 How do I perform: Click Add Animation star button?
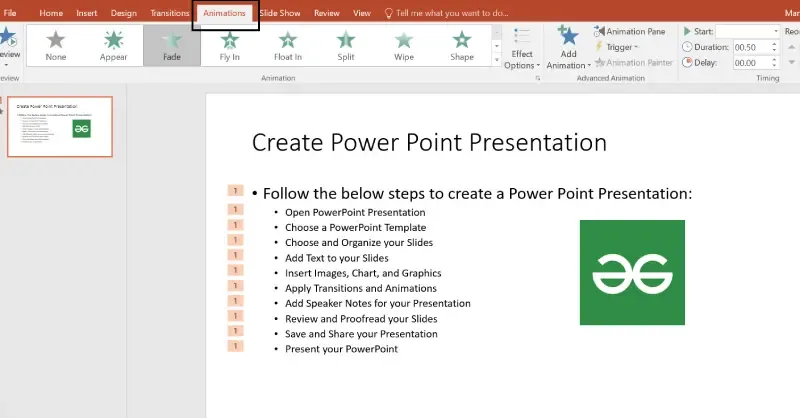[568, 47]
